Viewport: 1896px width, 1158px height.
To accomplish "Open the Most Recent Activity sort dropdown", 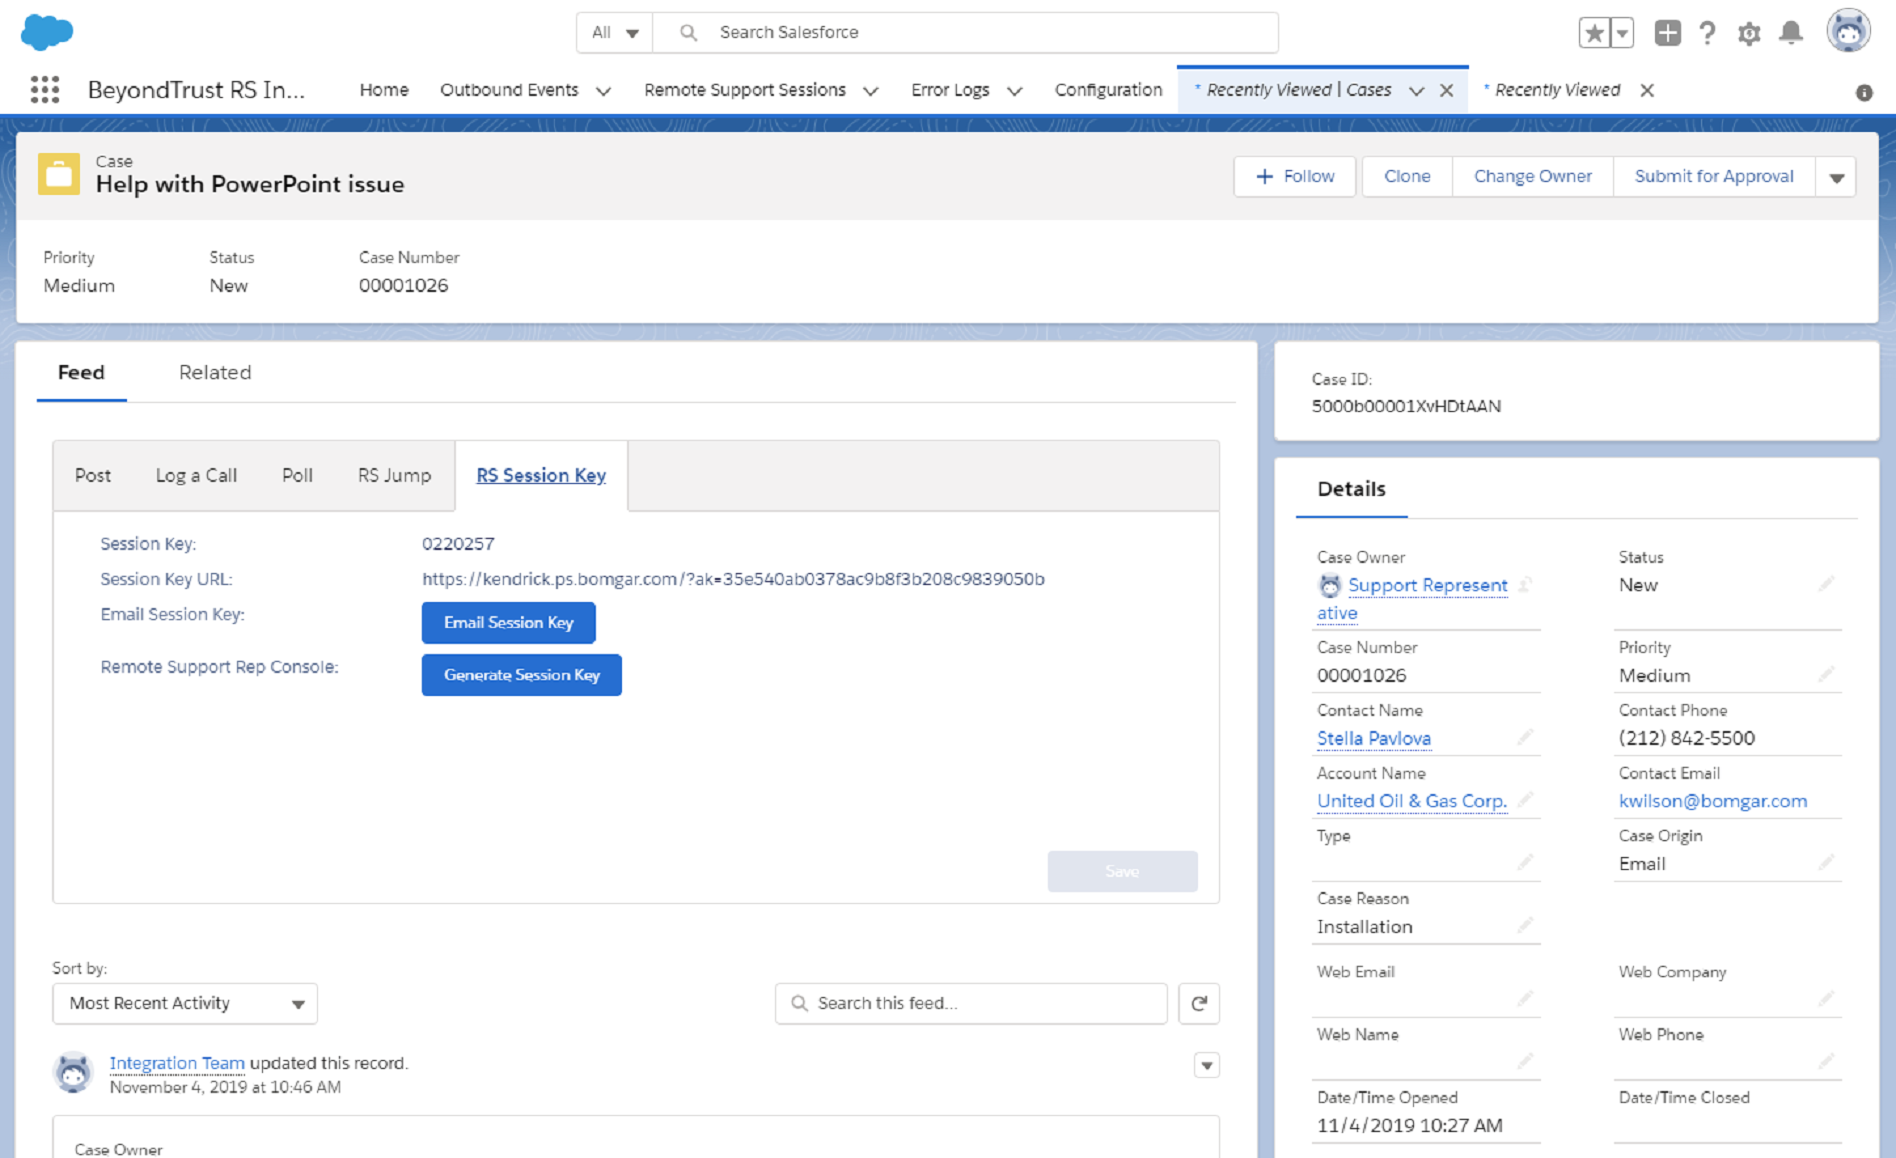I will click(184, 1003).
